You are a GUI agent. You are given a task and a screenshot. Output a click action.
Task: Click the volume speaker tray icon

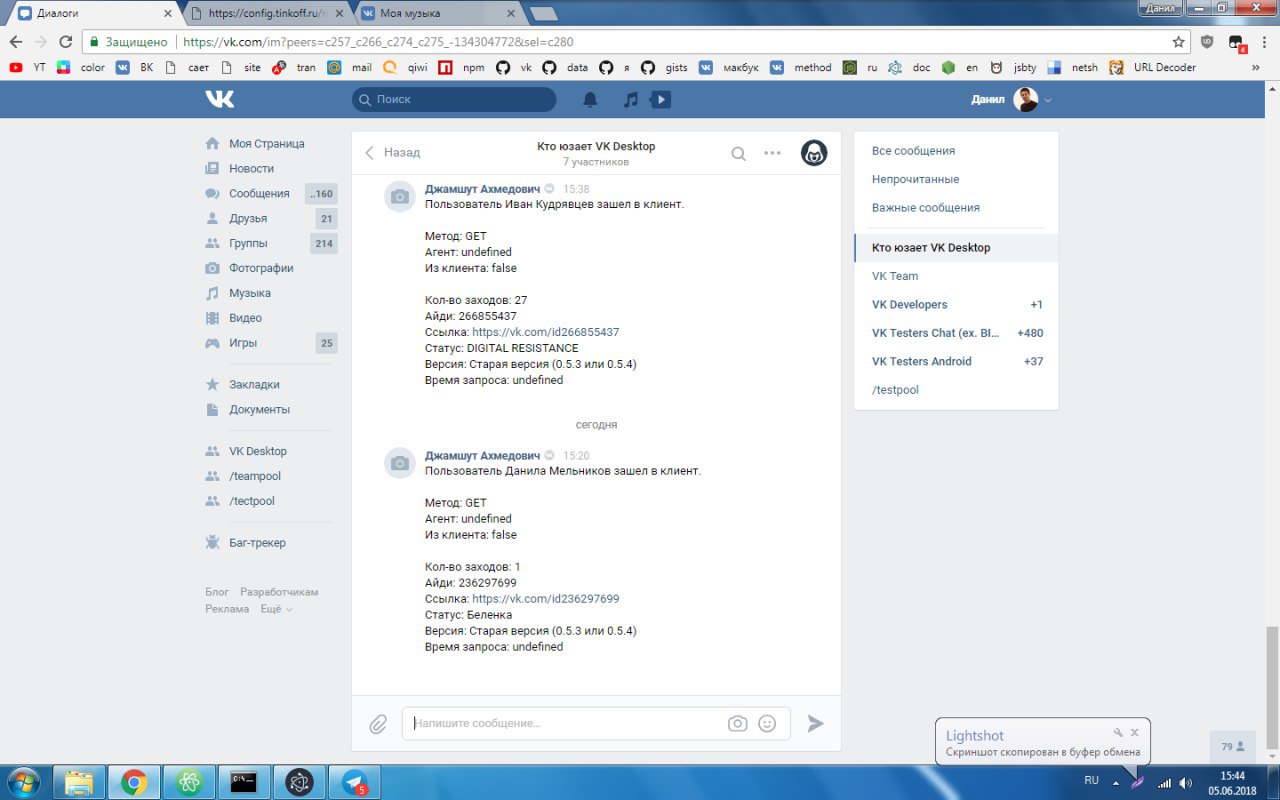pos(1185,782)
